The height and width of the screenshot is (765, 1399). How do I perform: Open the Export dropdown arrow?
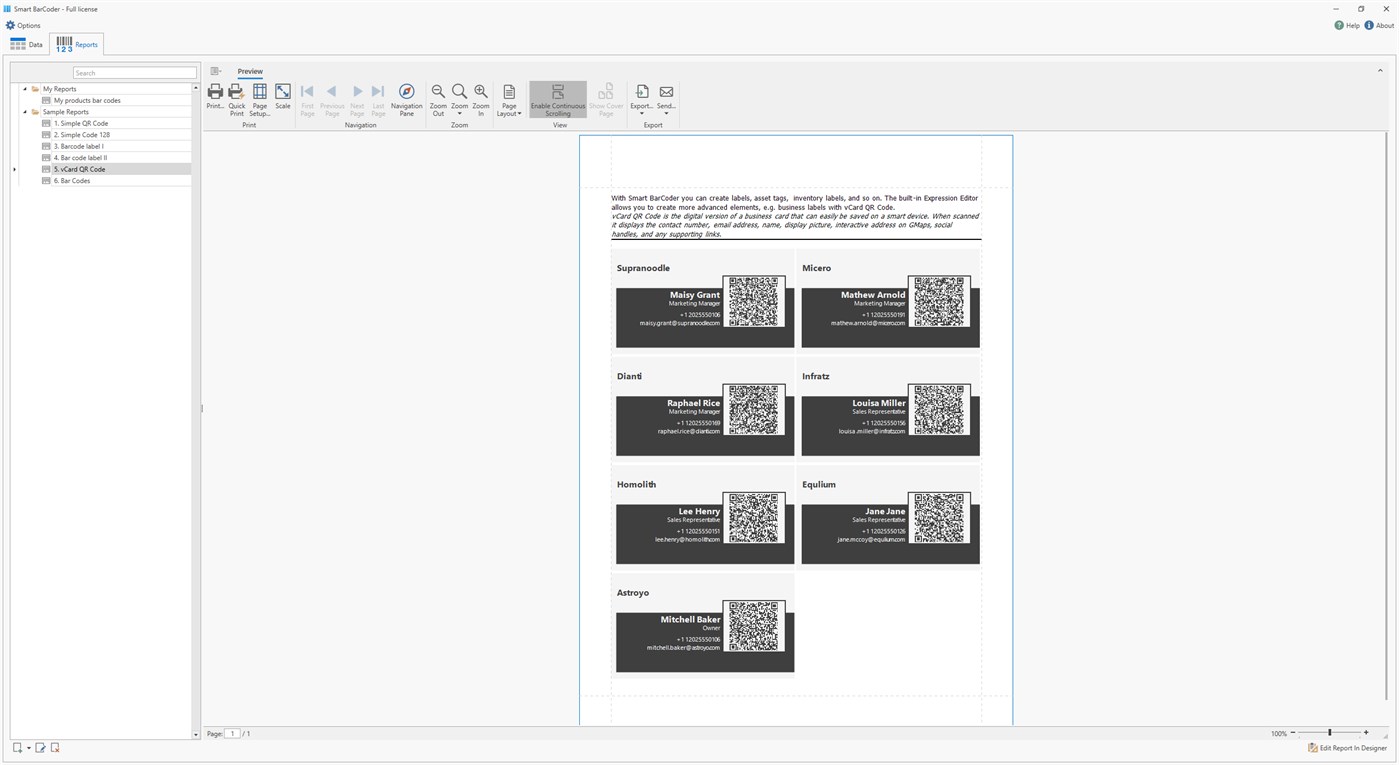pos(641,113)
